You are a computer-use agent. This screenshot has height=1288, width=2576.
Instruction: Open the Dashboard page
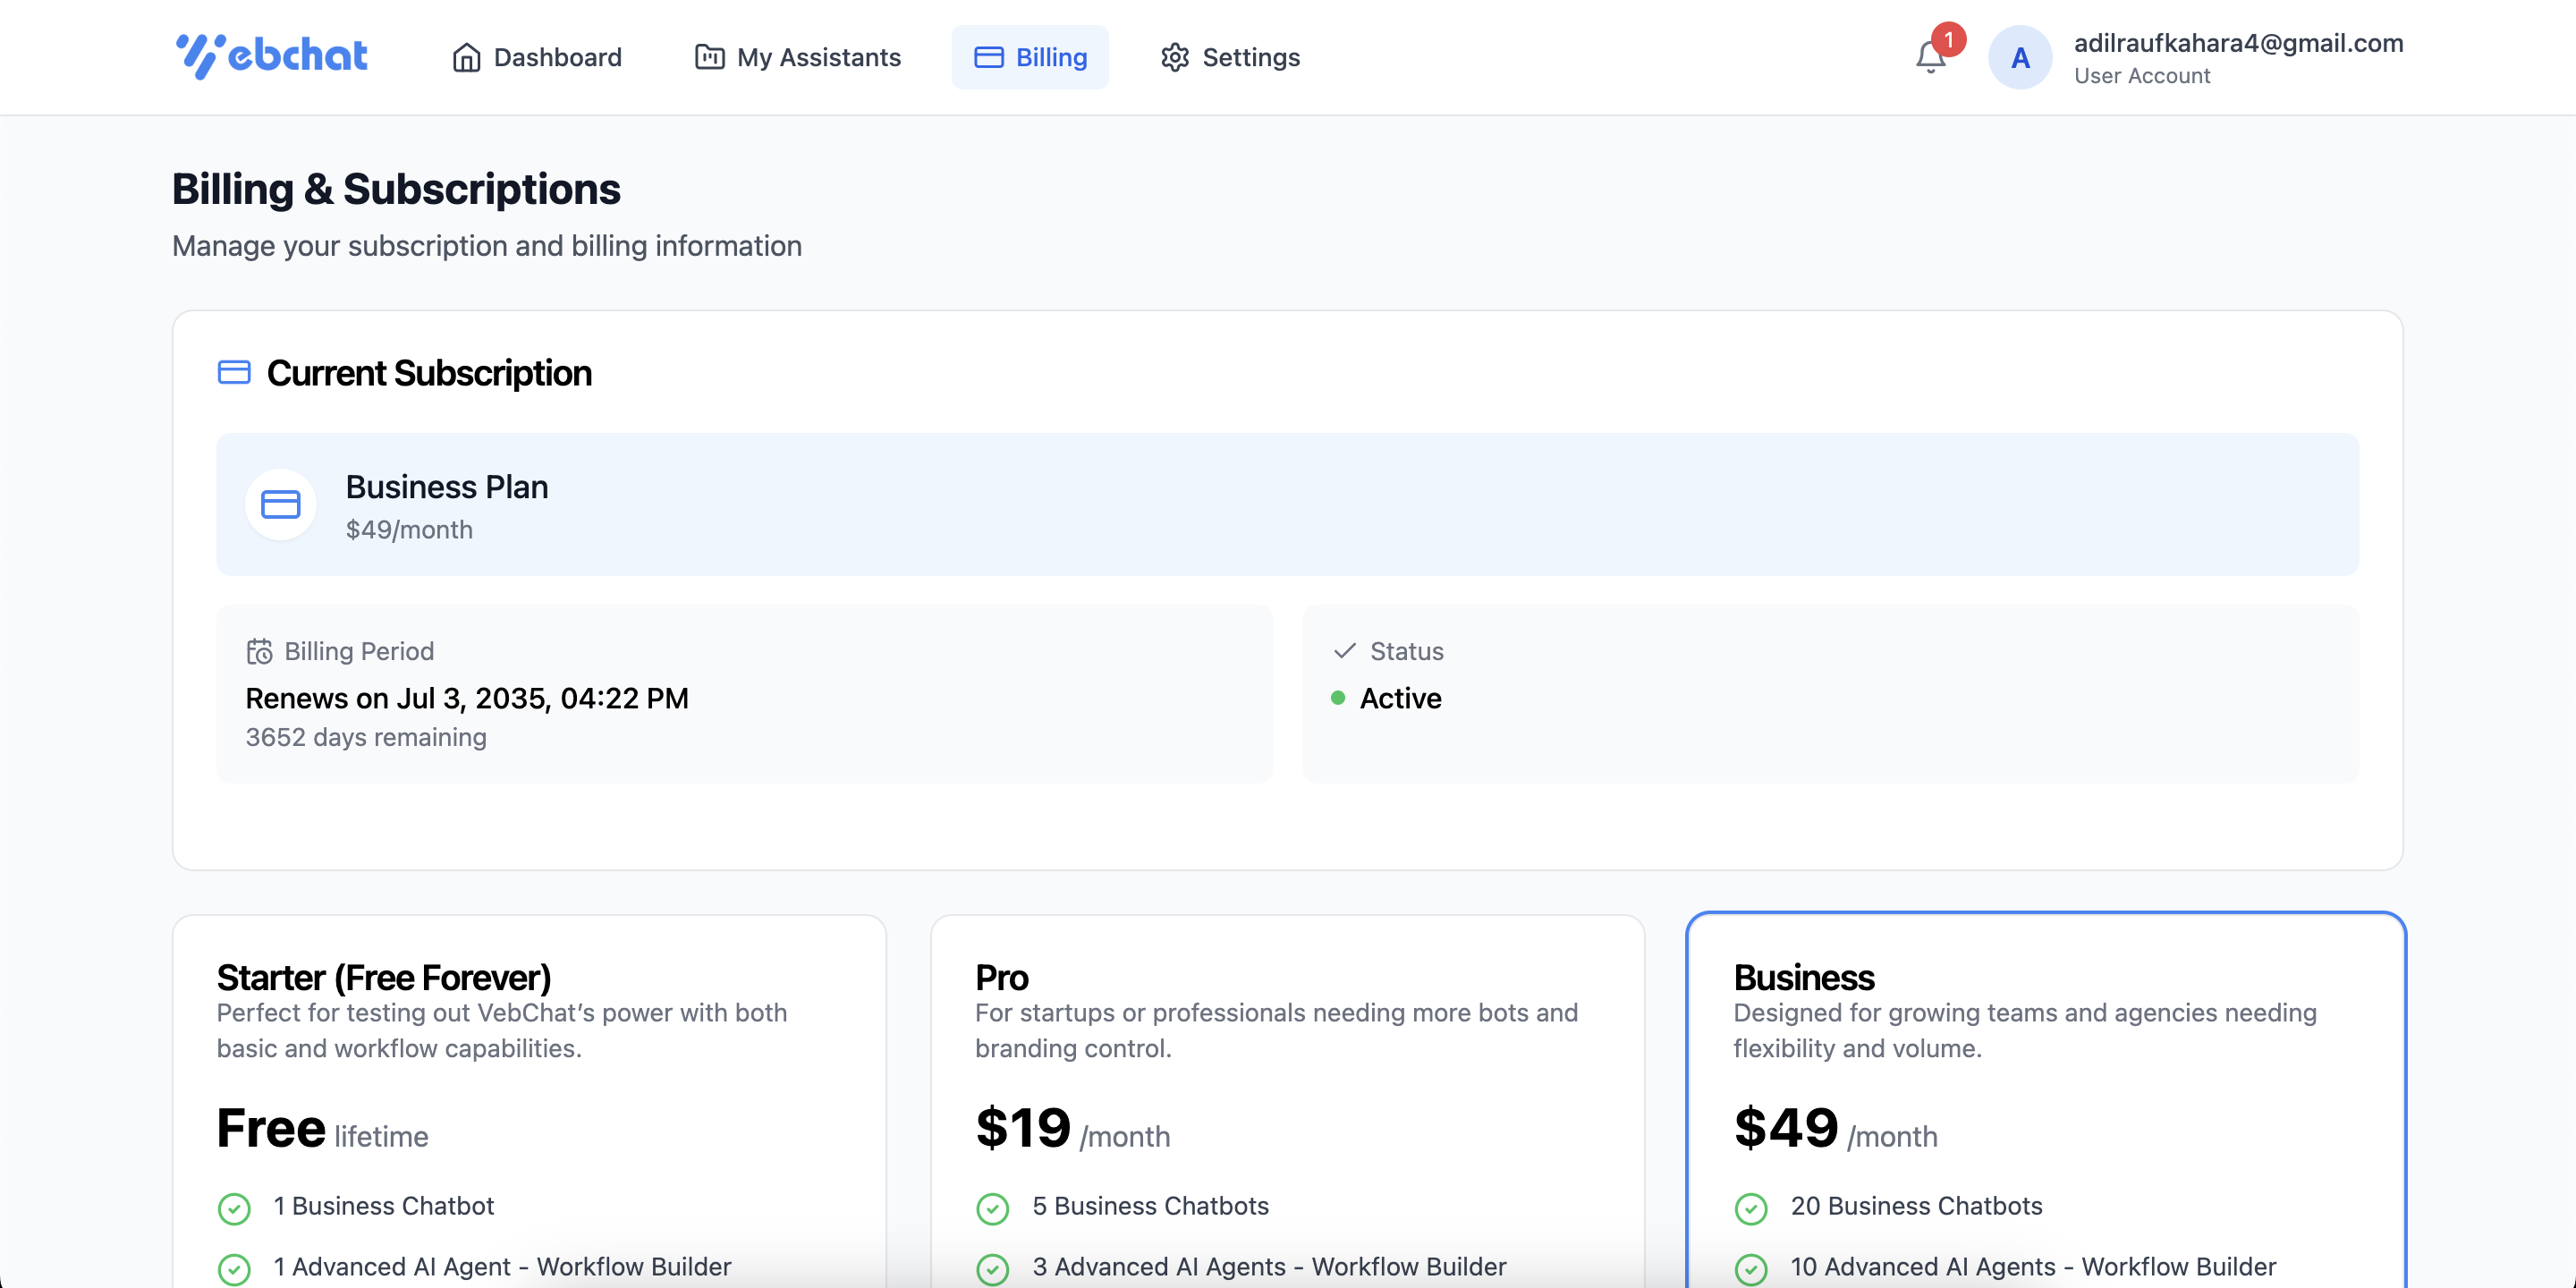(x=537, y=58)
